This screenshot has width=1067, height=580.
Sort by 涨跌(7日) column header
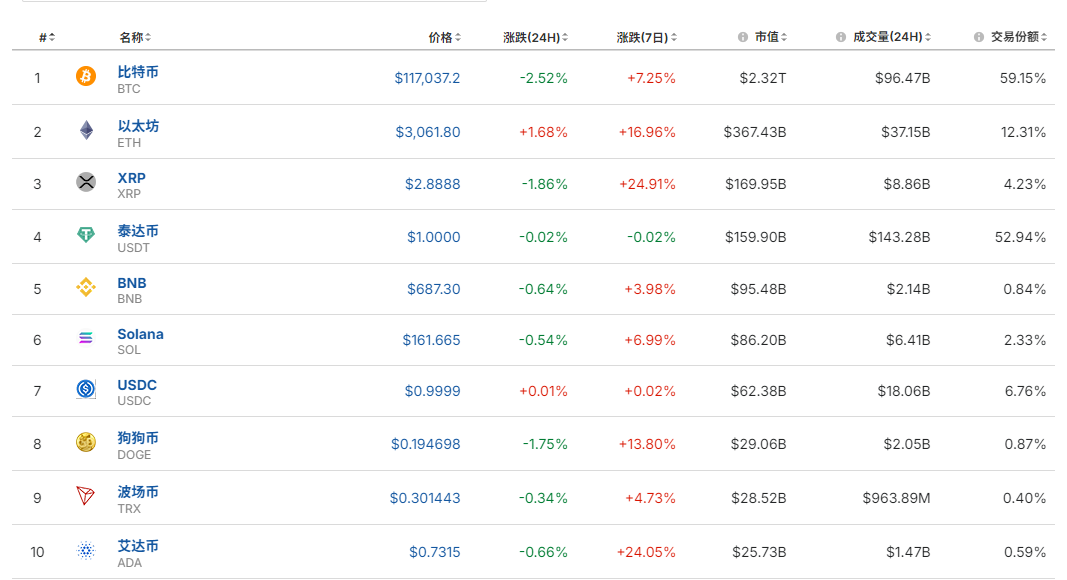pyautogui.click(x=647, y=37)
